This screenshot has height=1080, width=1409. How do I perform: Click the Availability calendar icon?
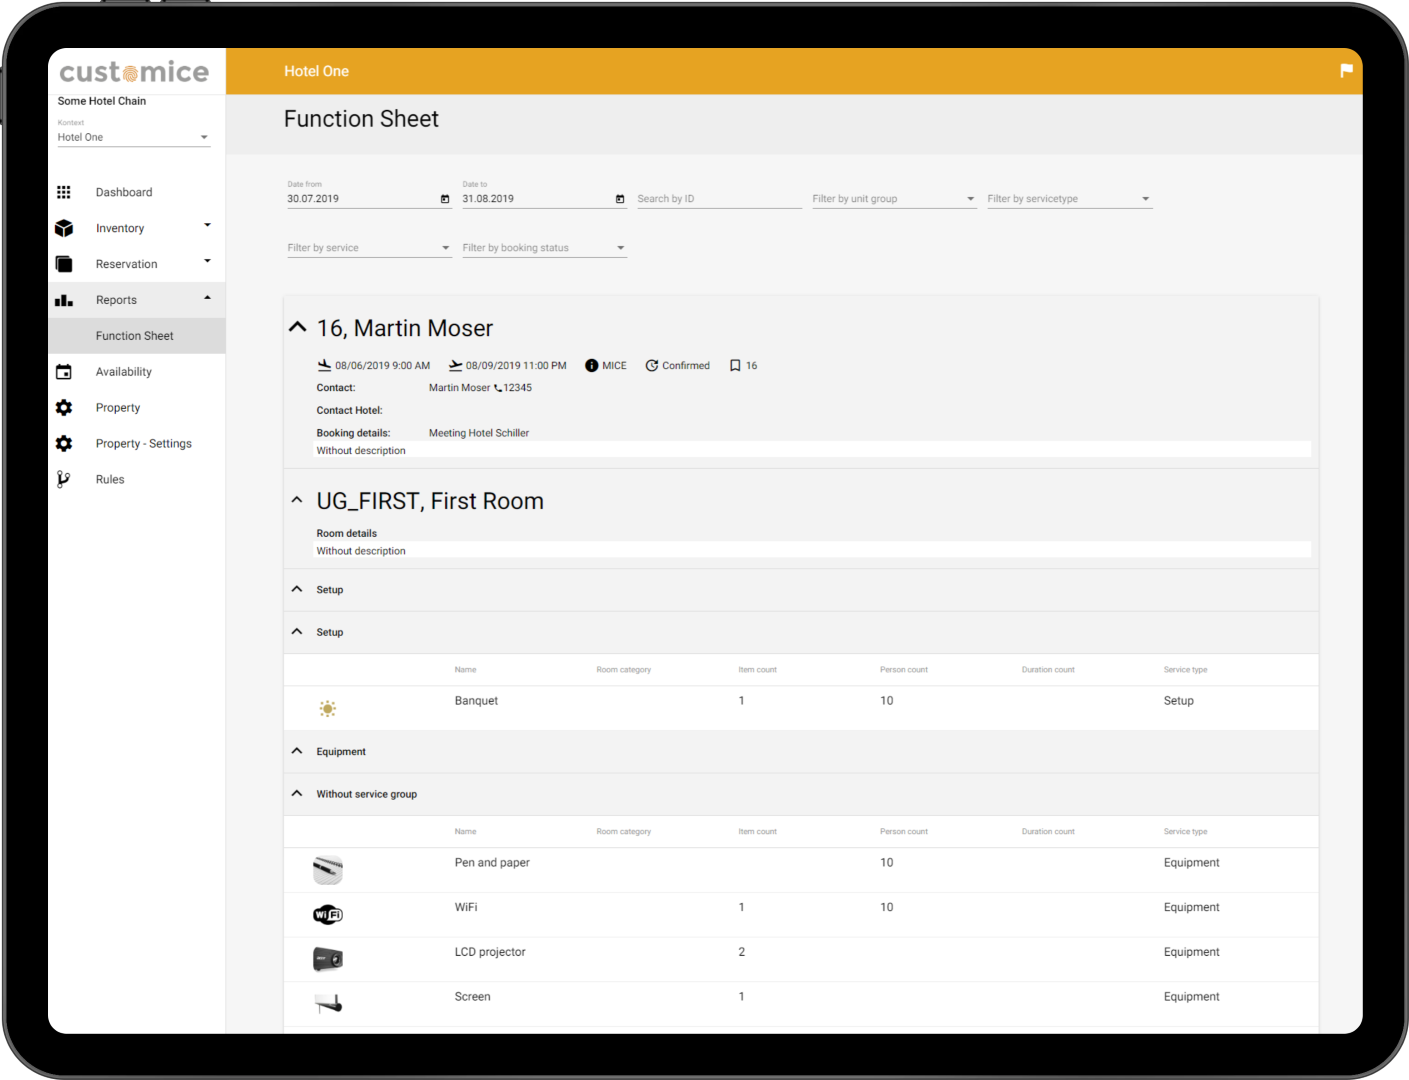(64, 372)
